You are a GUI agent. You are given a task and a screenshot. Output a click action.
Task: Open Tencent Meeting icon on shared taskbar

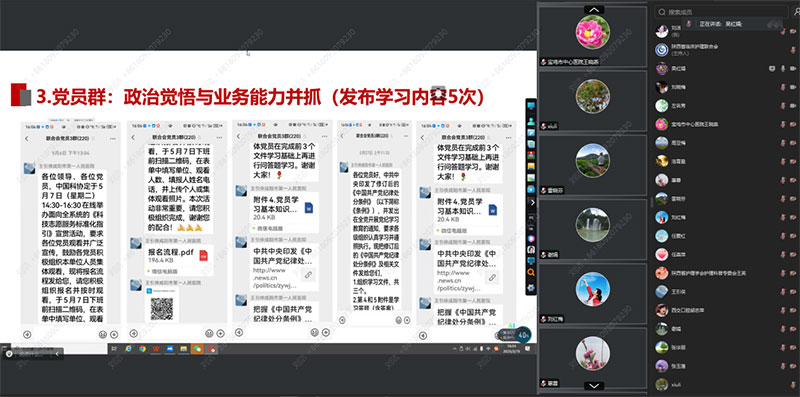(x=170, y=349)
